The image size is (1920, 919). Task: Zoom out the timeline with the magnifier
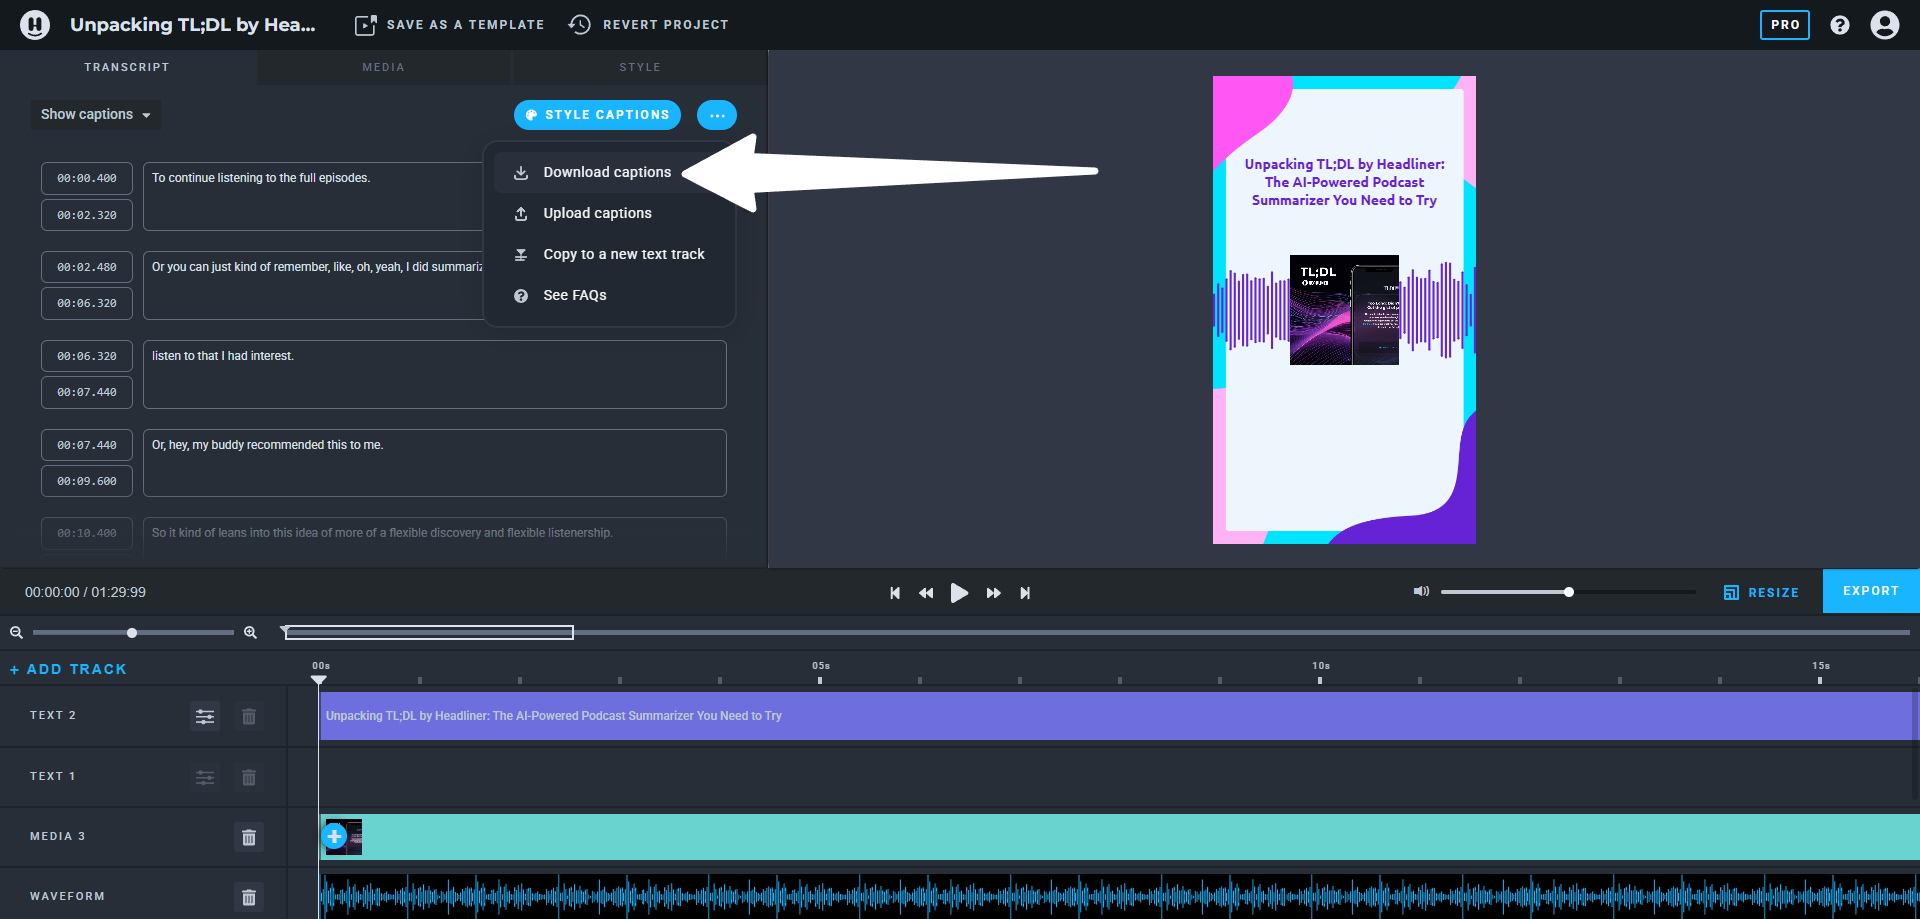point(16,633)
